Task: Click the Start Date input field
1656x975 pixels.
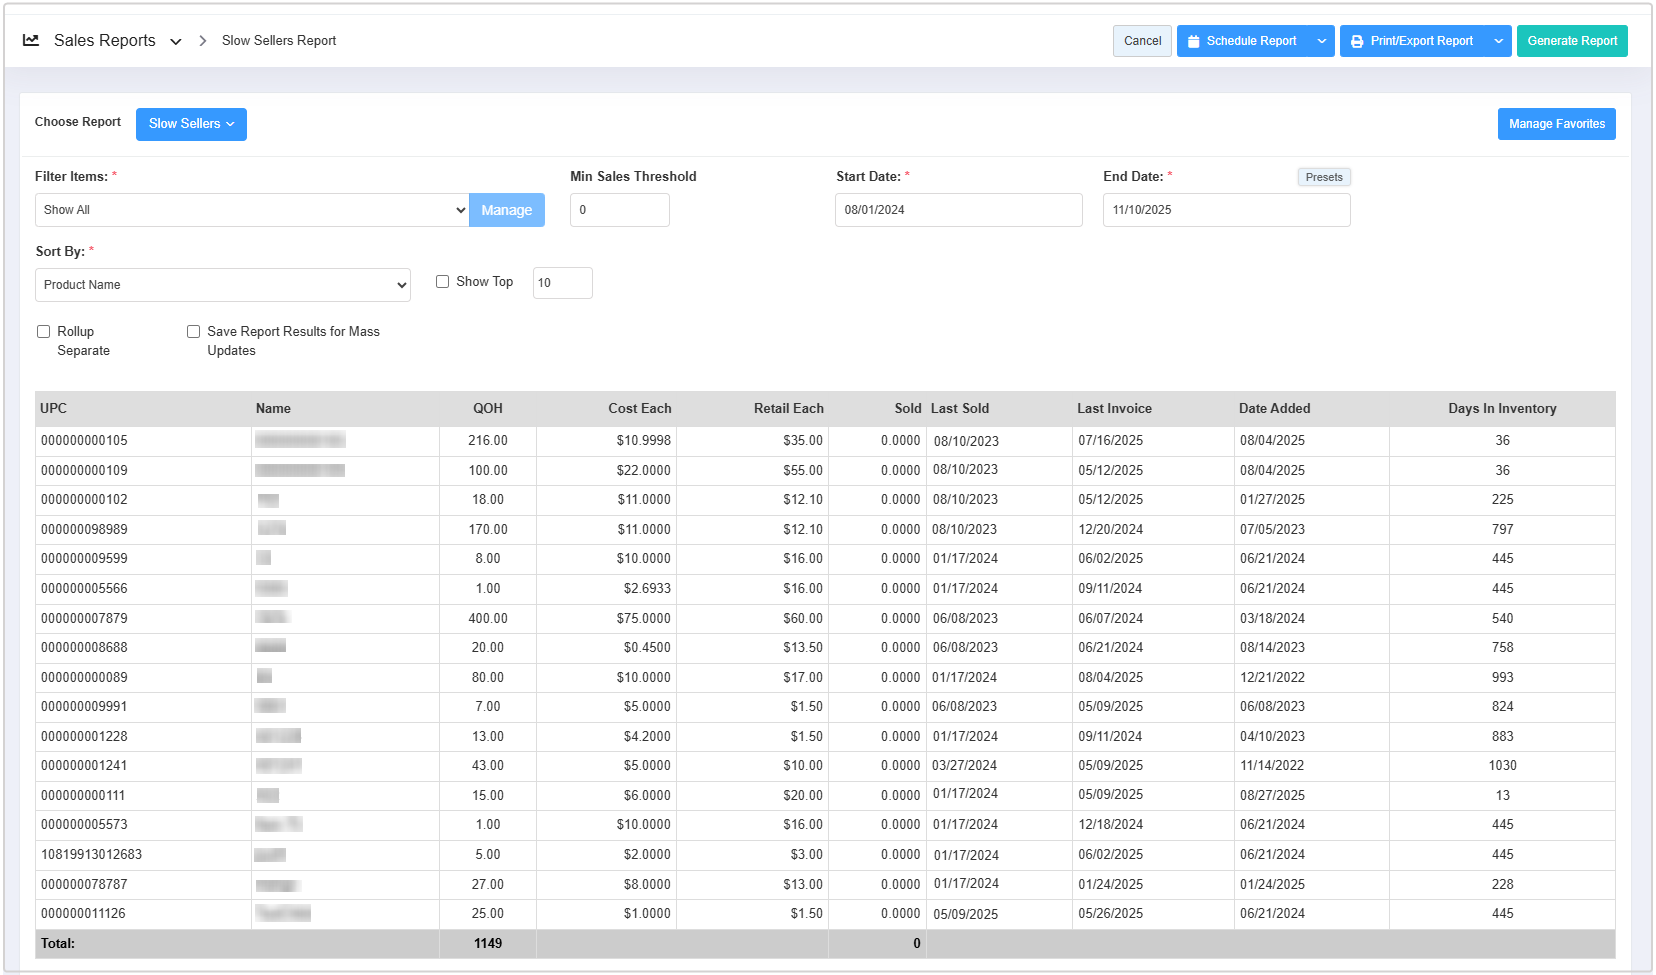Action: (958, 210)
